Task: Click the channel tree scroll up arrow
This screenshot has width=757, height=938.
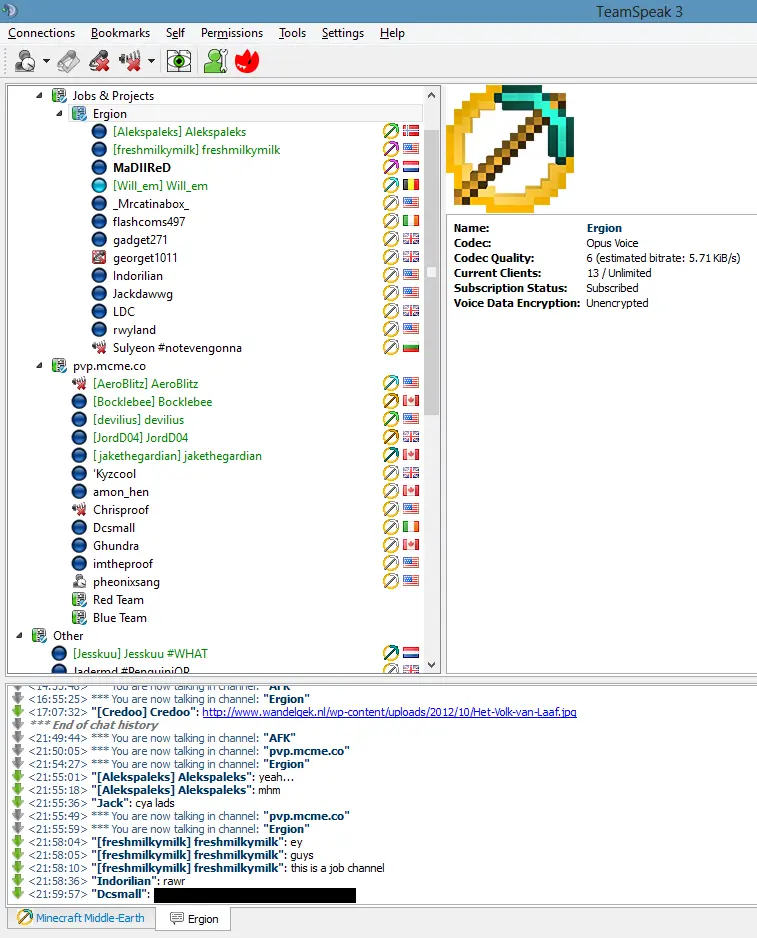Action: (x=431, y=95)
